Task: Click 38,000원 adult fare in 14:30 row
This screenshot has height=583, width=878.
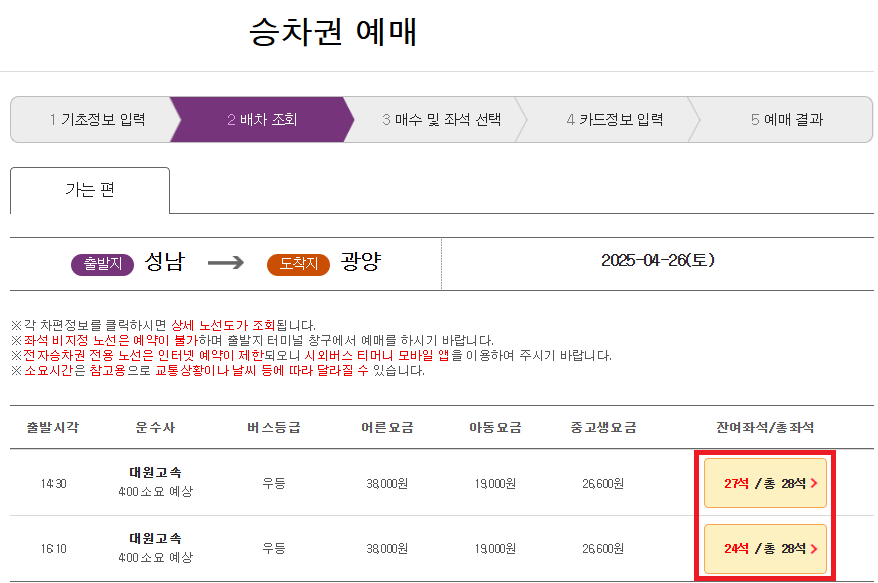Action: pyautogui.click(x=387, y=483)
